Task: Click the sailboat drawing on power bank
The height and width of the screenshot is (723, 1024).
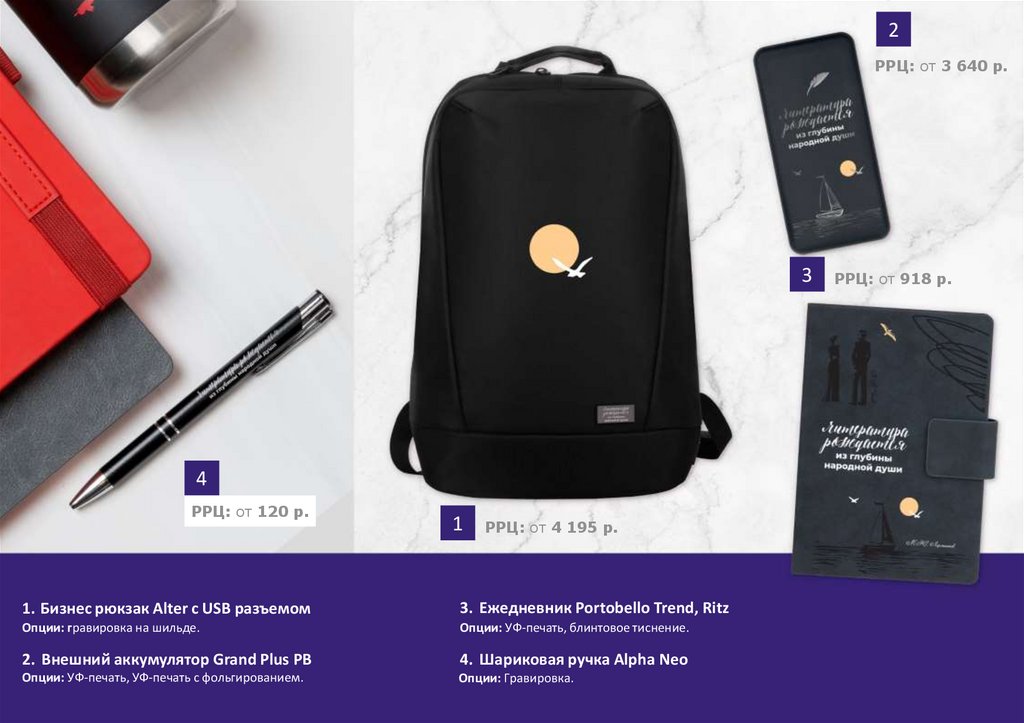Action: click(829, 197)
